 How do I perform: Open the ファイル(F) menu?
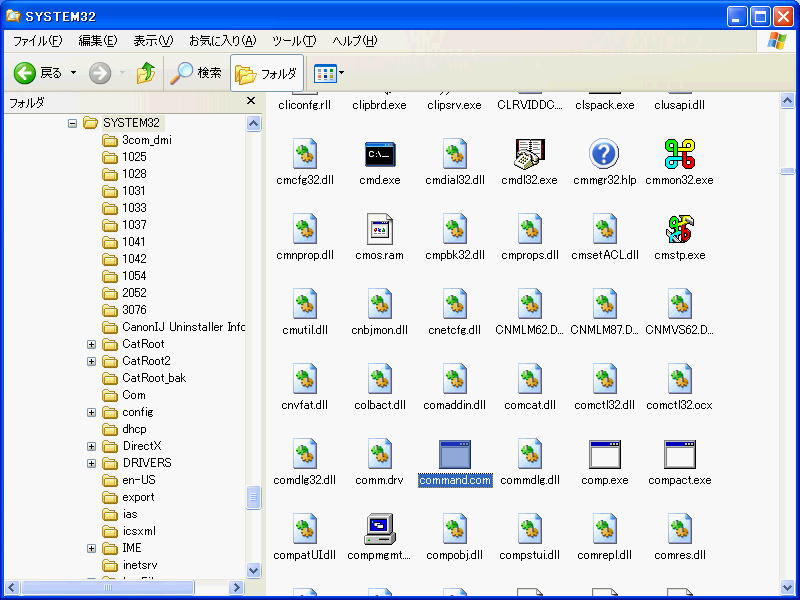pos(37,41)
